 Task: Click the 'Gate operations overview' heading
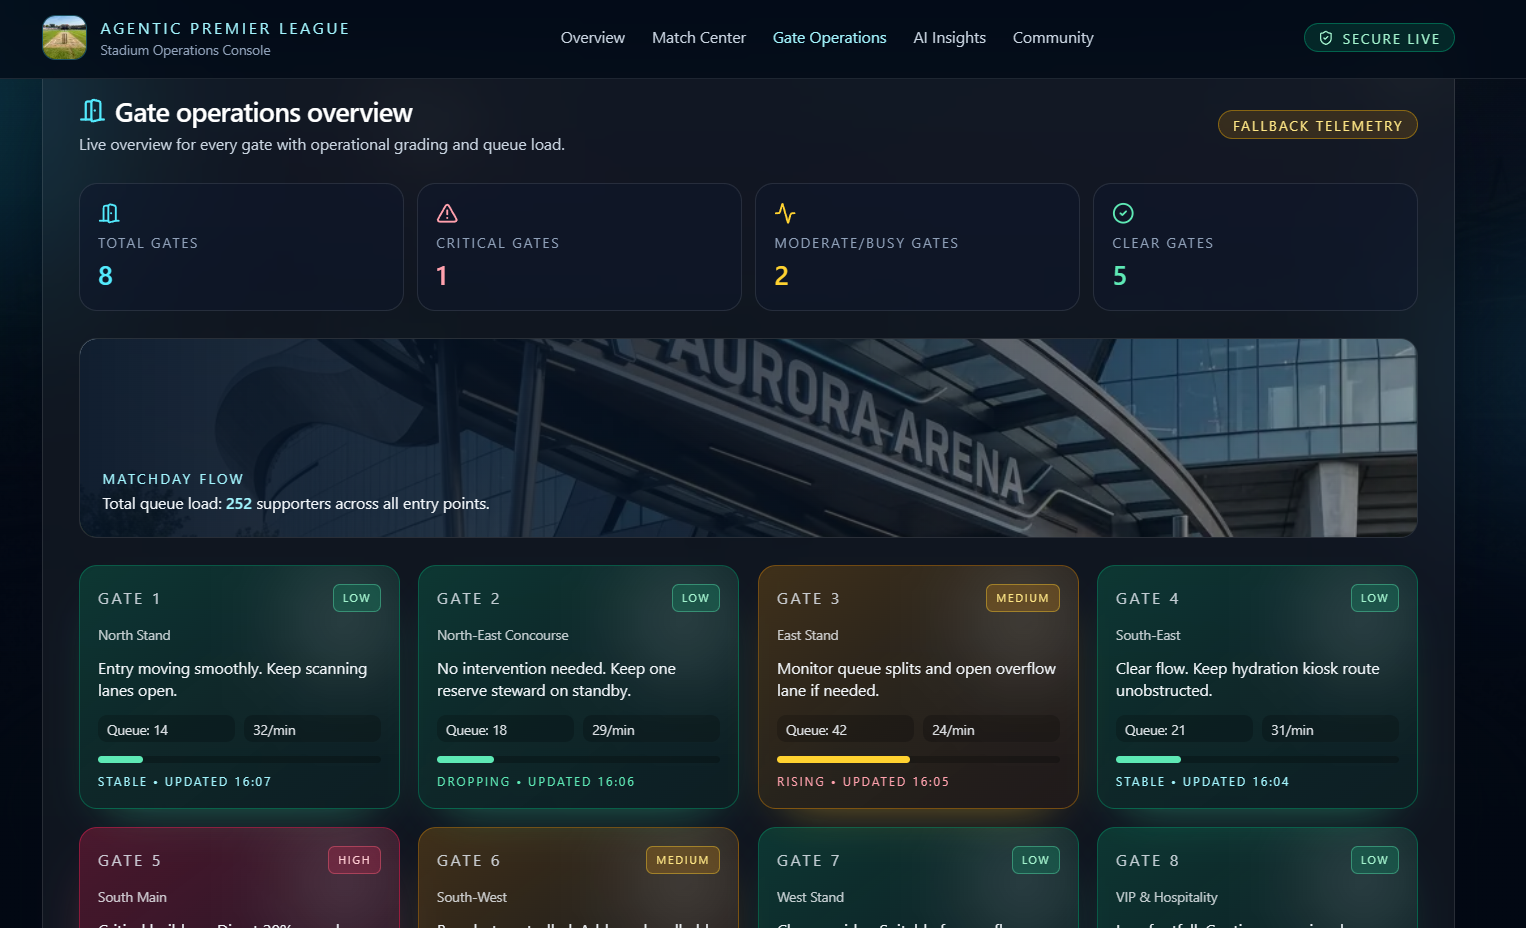[x=264, y=113]
